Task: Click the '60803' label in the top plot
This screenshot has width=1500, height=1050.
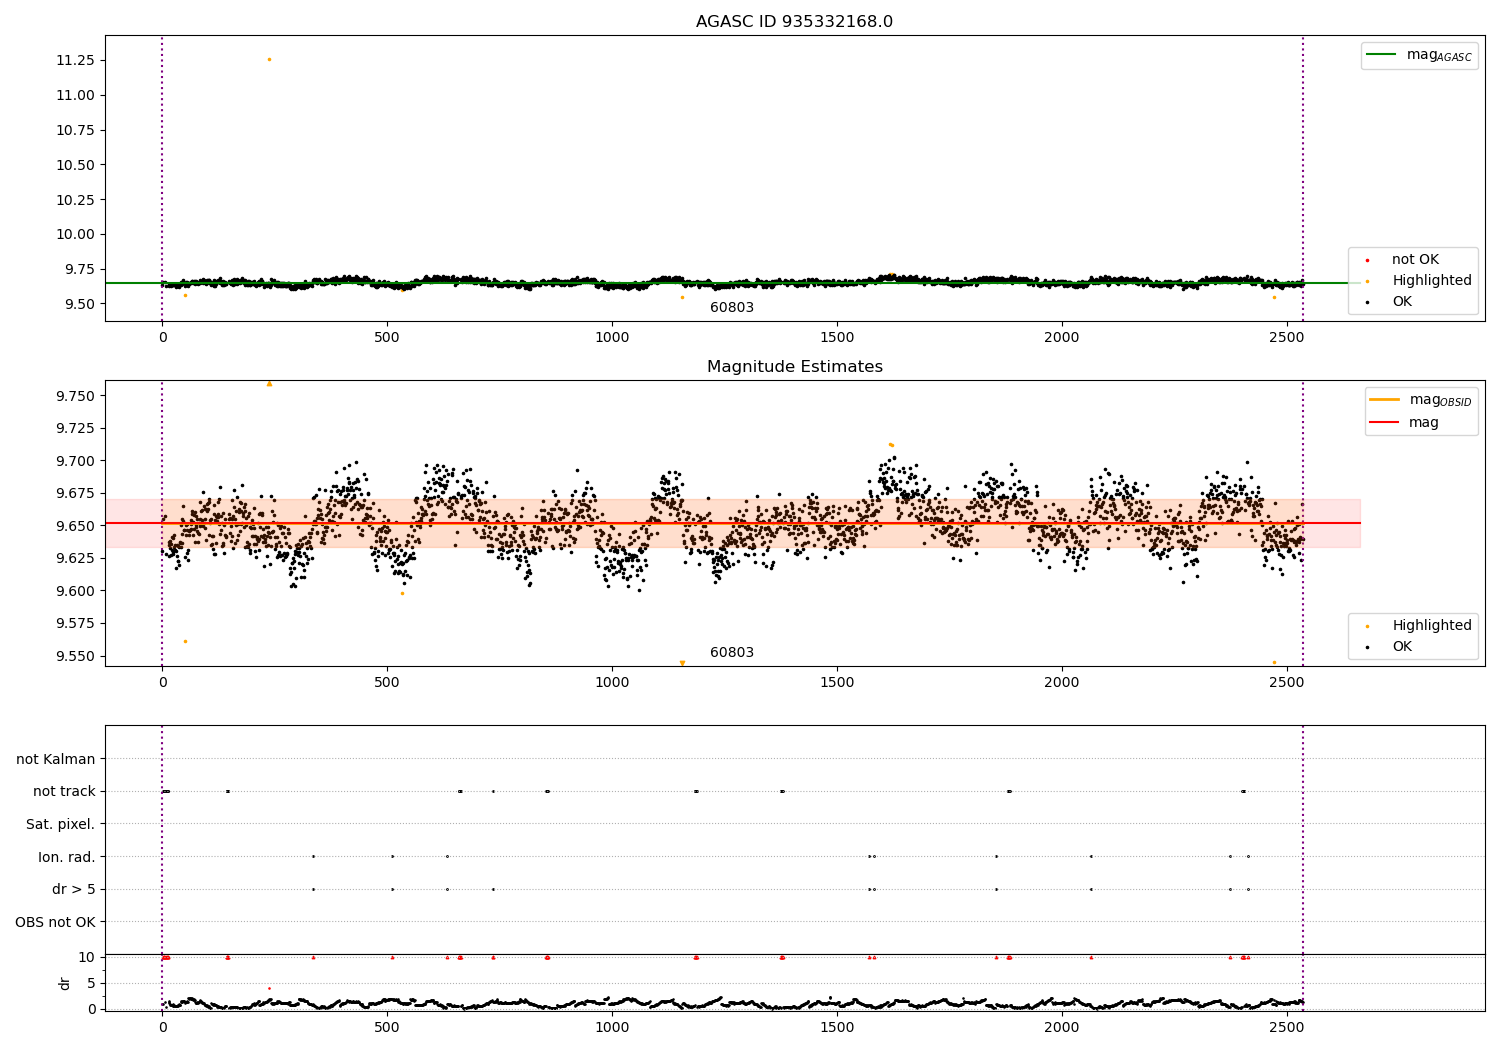Action: point(732,307)
